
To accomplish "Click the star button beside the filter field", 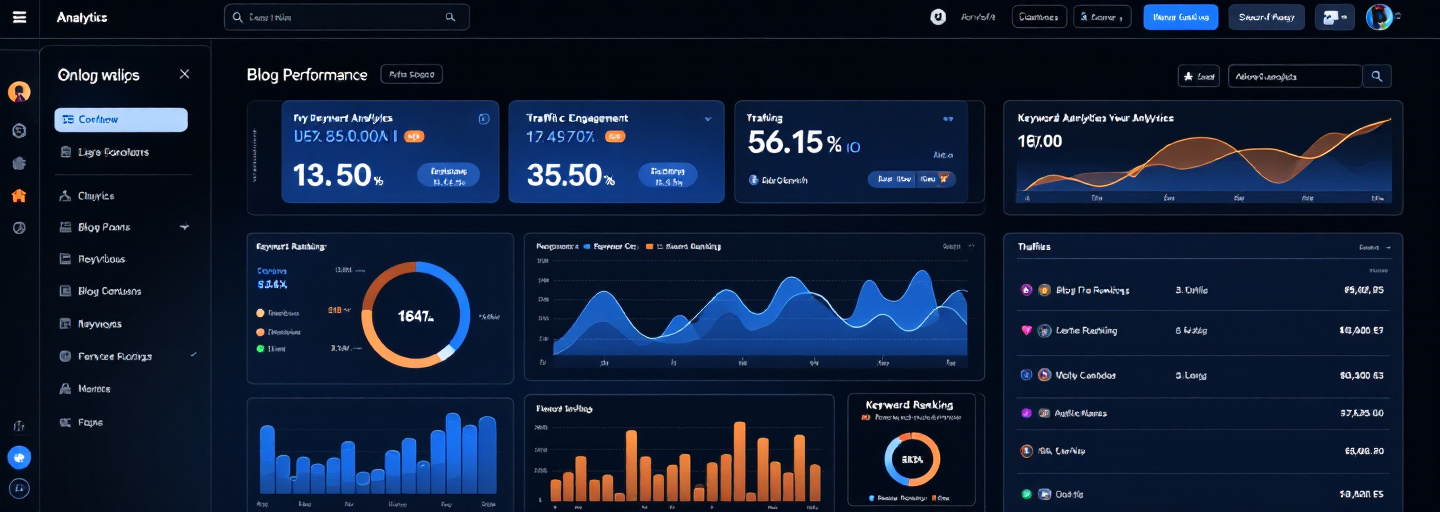I will 1200,76.
